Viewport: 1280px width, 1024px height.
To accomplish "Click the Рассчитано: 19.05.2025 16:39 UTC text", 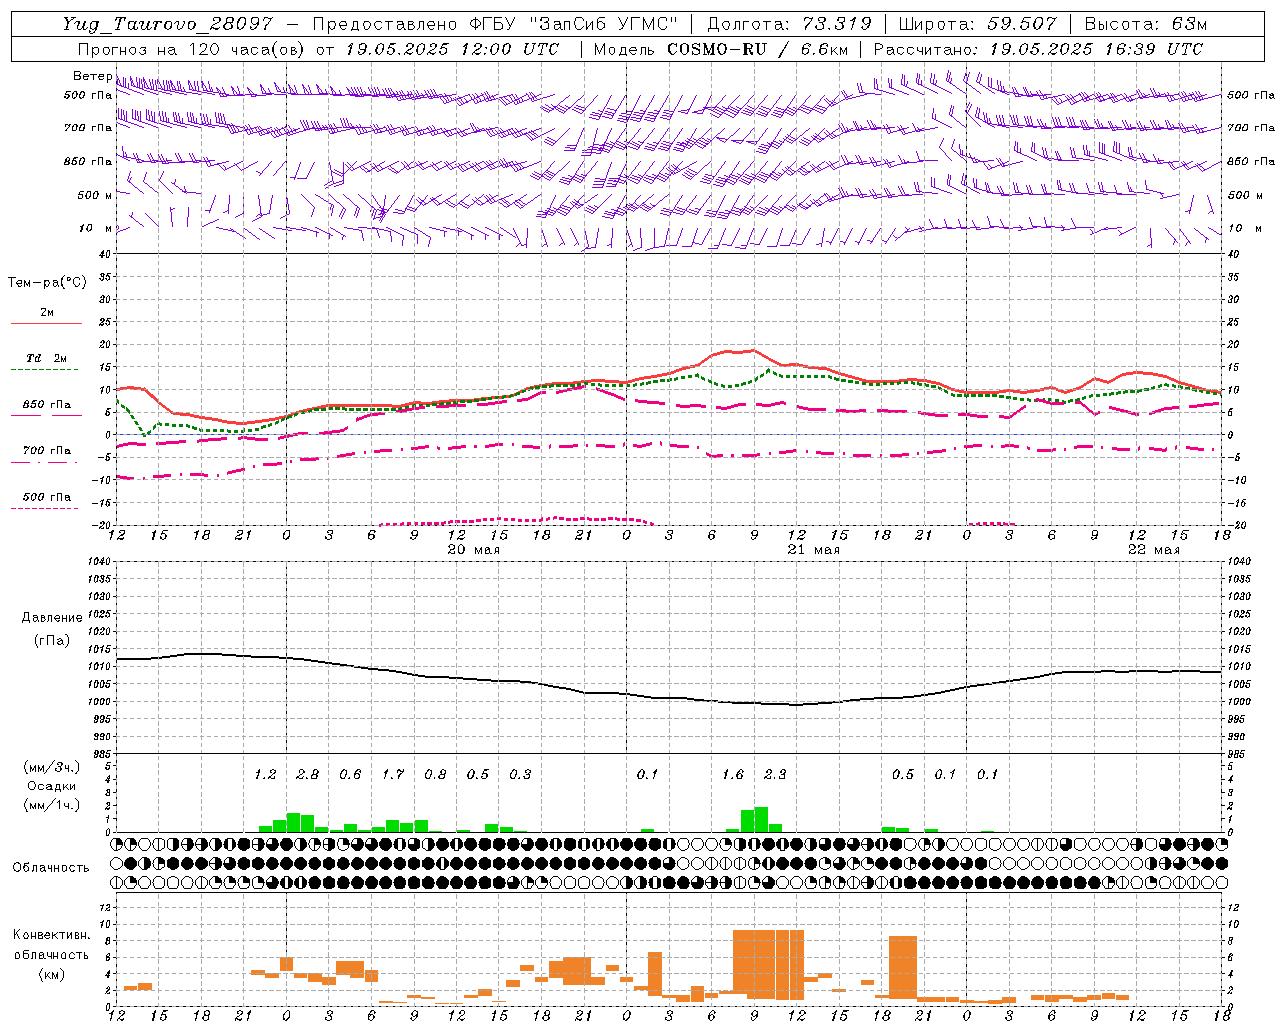I will click(1038, 49).
